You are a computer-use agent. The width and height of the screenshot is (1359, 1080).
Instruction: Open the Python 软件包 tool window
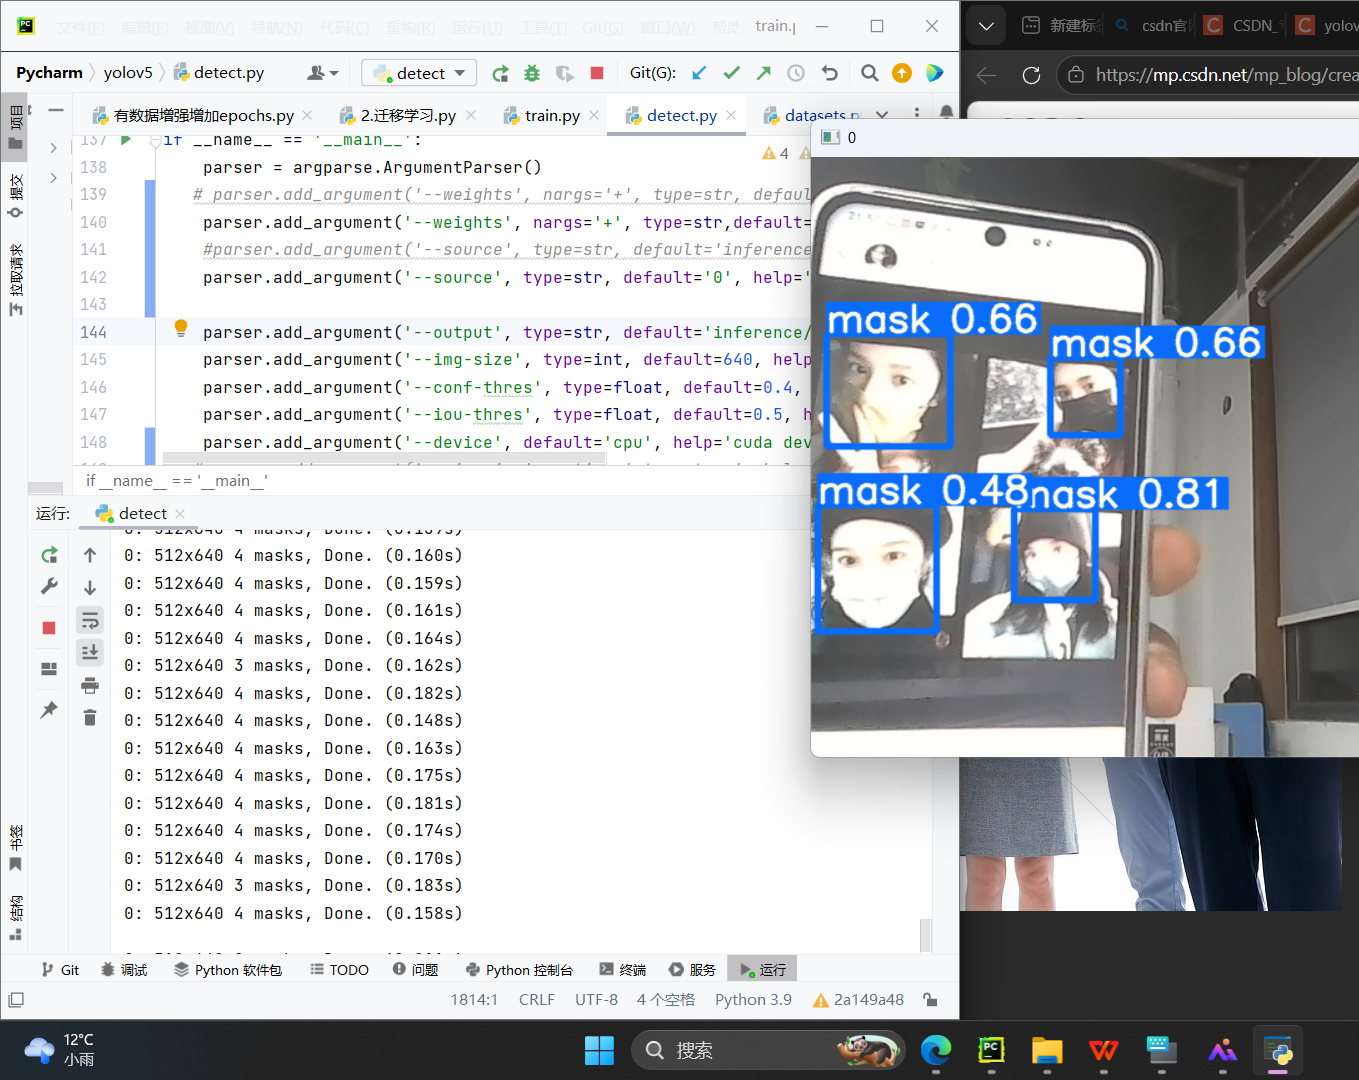[228, 970]
